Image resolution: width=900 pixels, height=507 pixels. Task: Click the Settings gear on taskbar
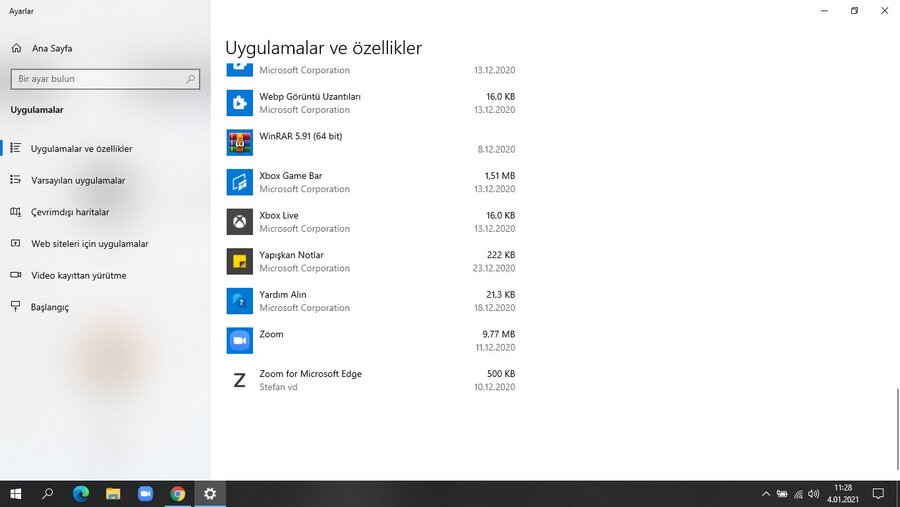click(x=210, y=494)
